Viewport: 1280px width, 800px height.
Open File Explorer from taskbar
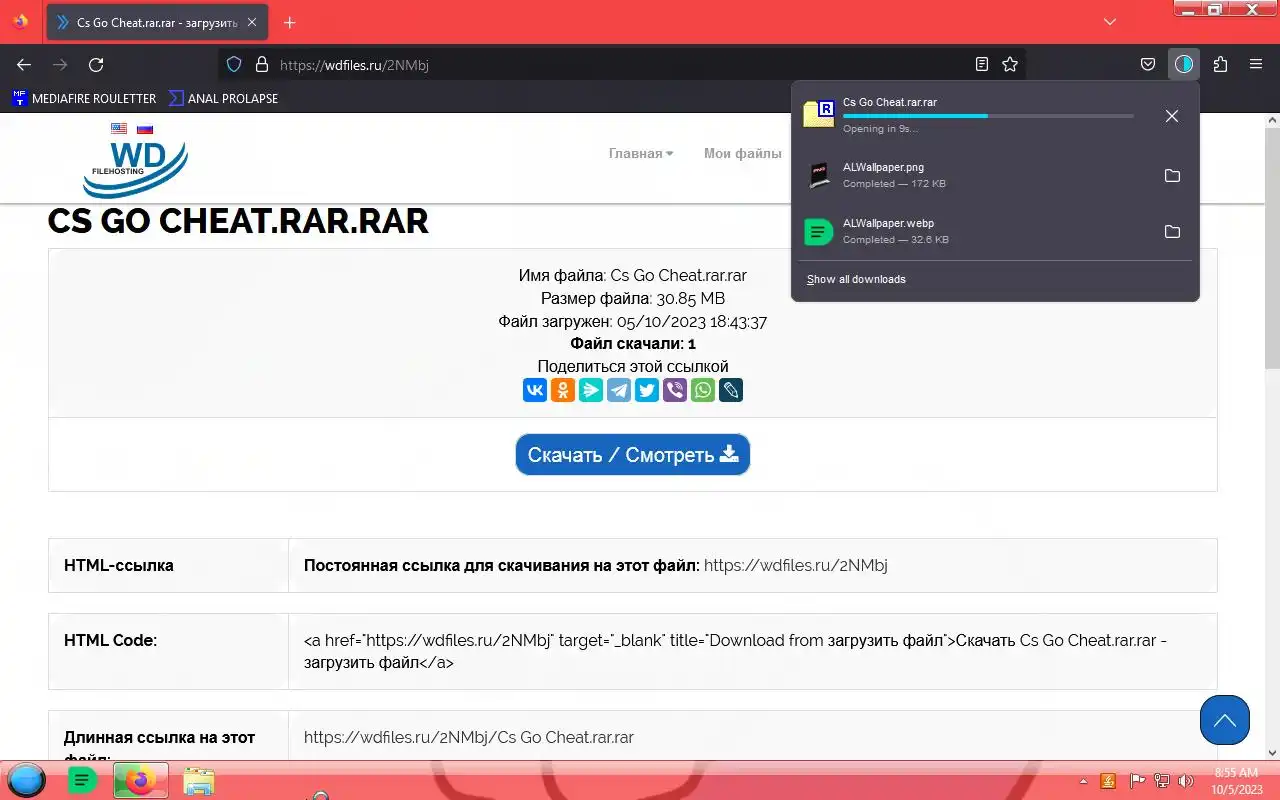(199, 781)
